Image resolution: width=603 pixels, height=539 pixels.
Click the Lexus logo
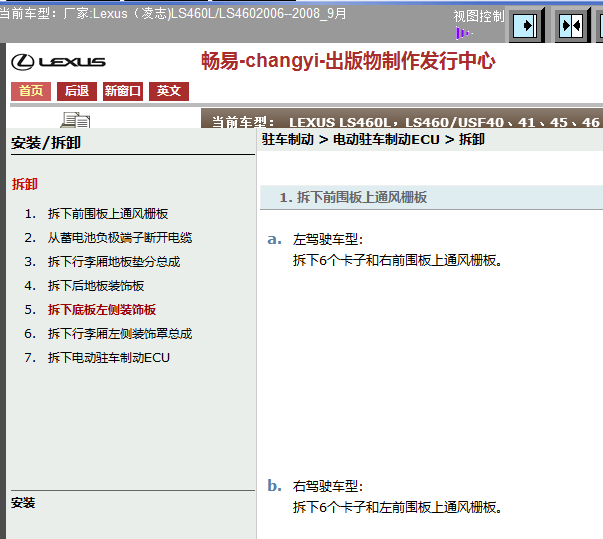click(58, 62)
